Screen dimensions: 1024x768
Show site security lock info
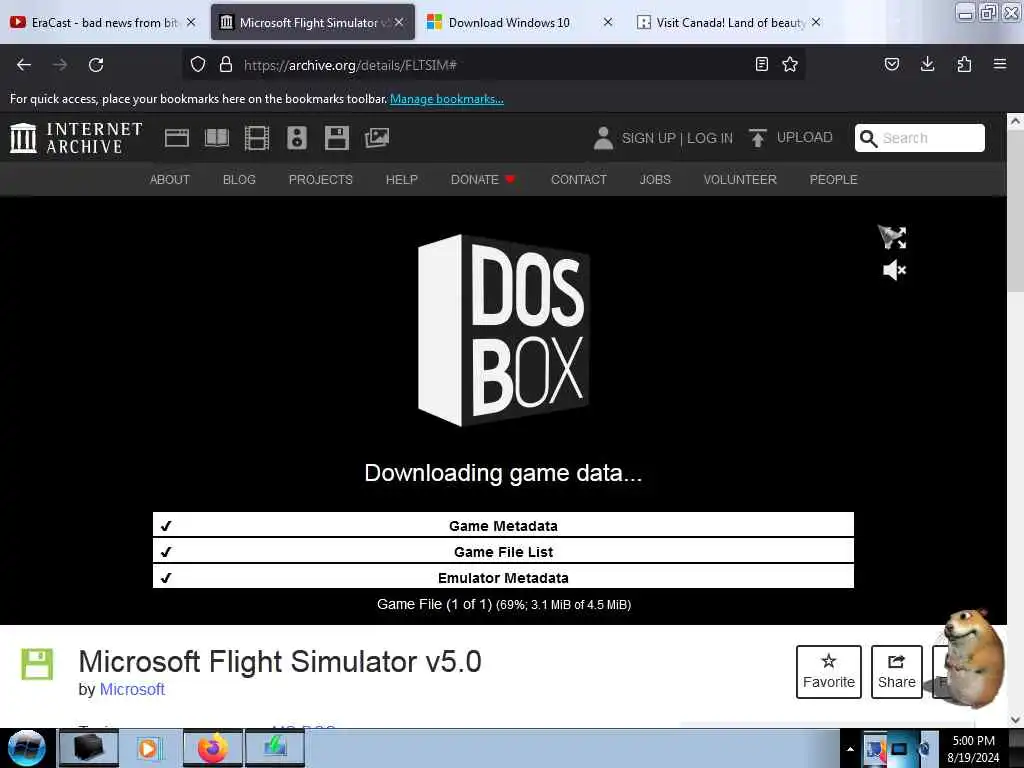click(x=226, y=65)
